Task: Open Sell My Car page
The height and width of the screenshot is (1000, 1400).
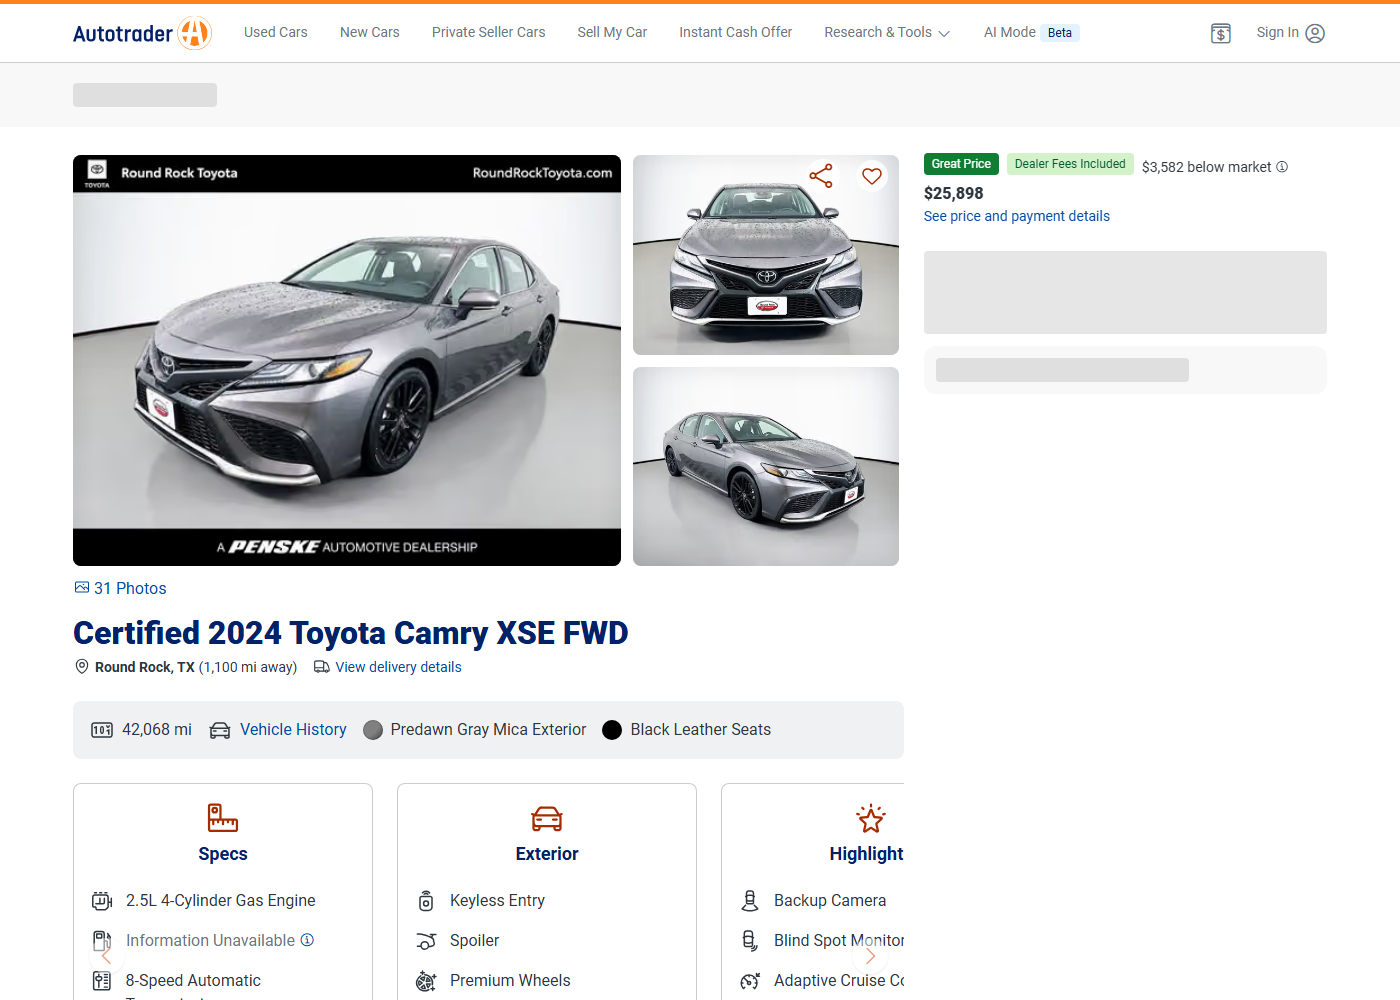Action: 612,33
